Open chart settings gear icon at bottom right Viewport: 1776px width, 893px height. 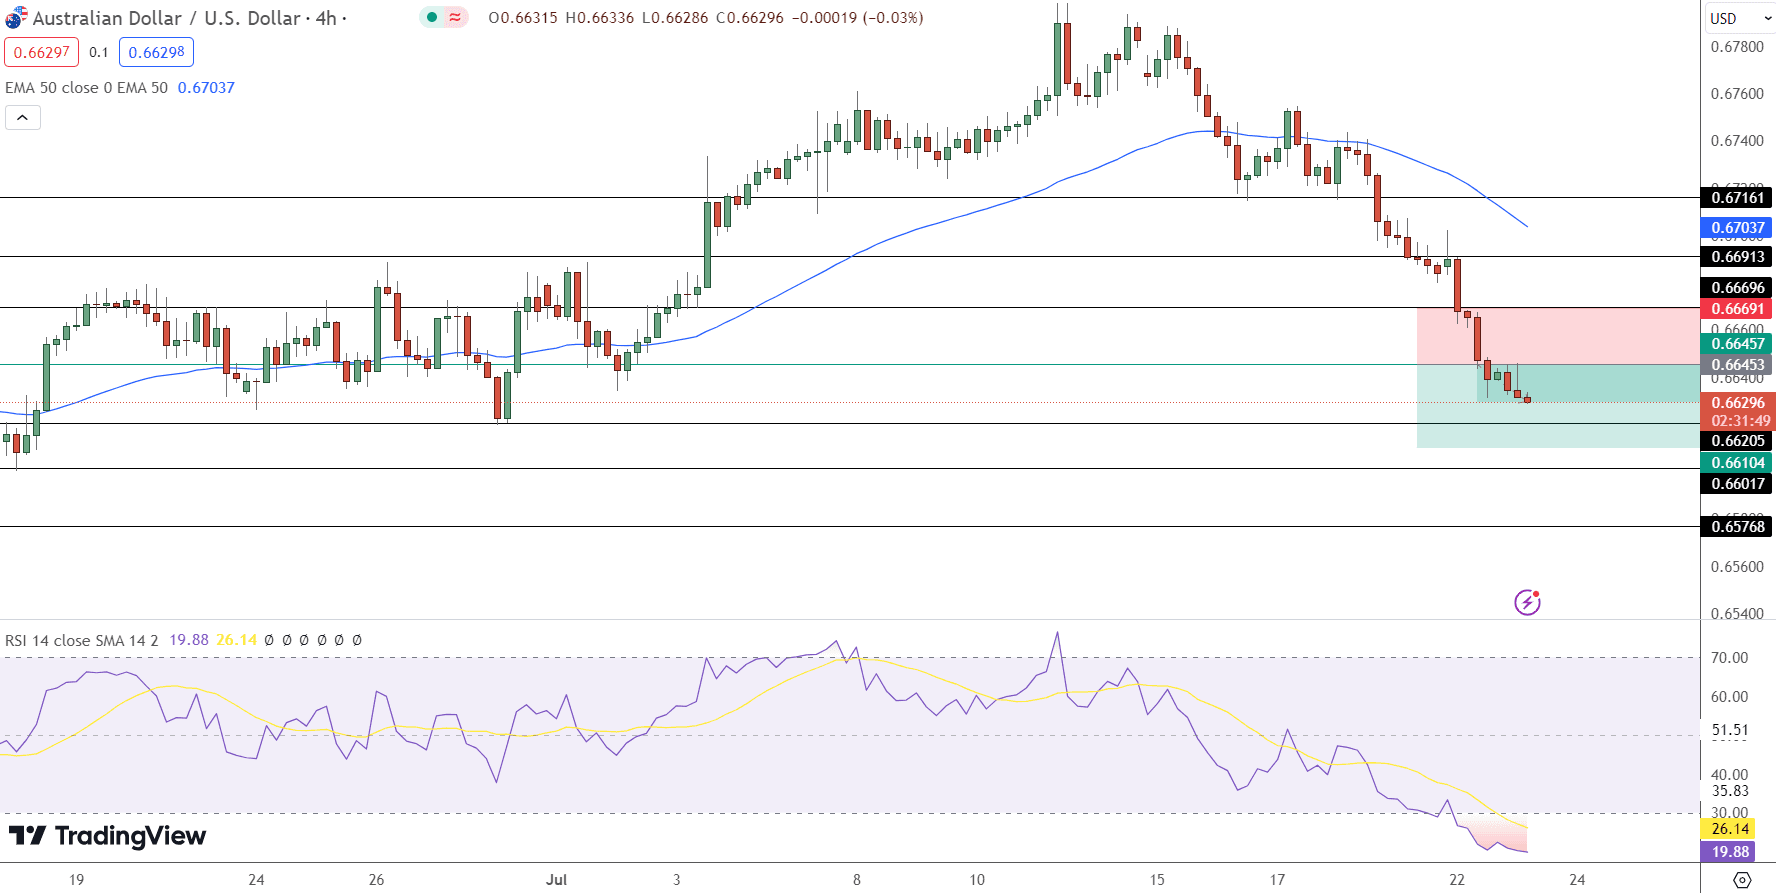pyautogui.click(x=1742, y=880)
